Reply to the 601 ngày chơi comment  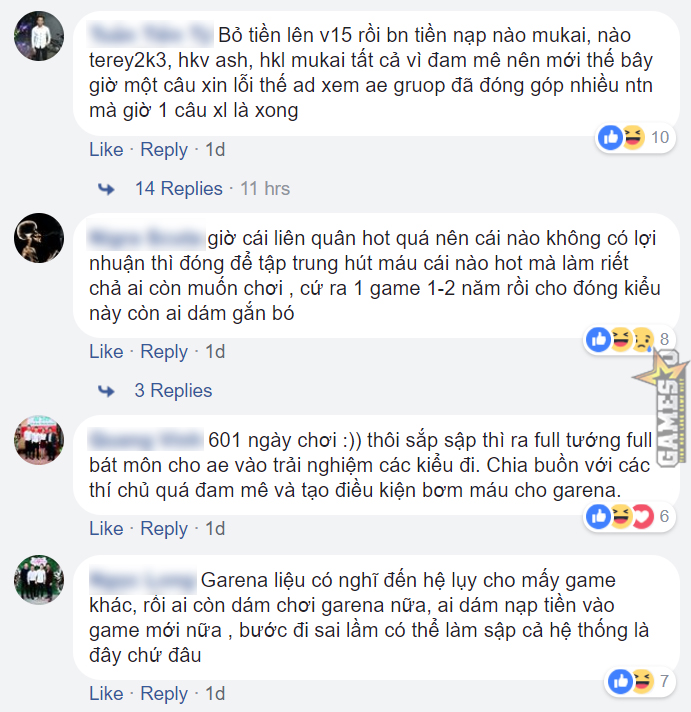164,529
